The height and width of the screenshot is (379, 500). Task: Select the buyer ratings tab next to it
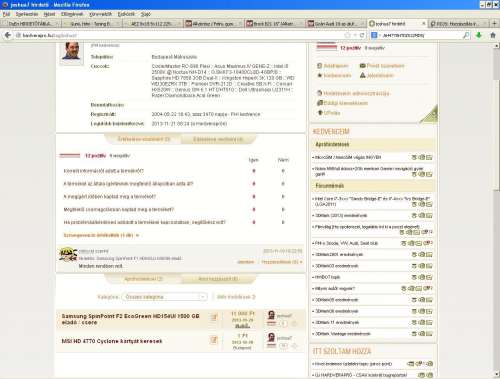tap(218, 139)
